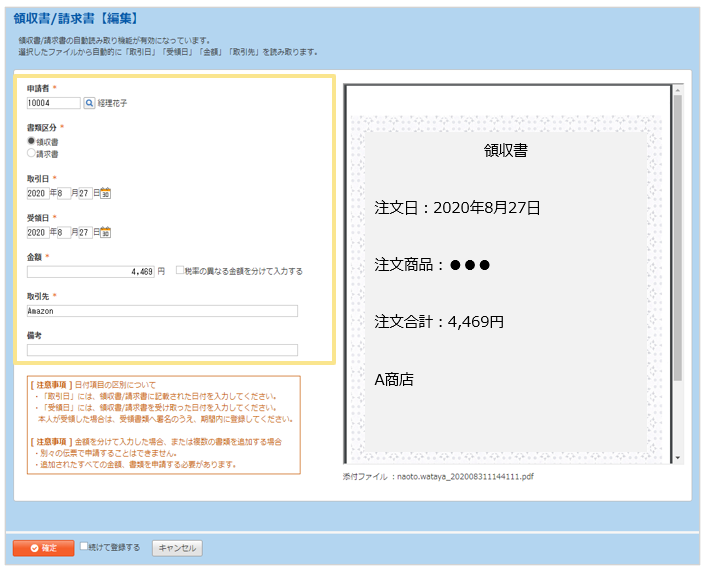Open the 取引日 calendar picker icon
The image size is (705, 571).
click(x=106, y=193)
